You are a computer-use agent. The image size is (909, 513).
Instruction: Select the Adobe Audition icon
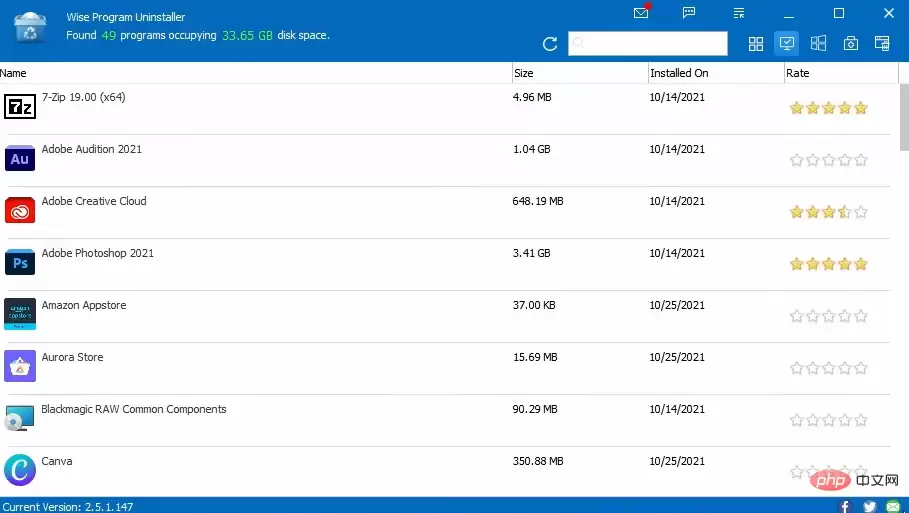pyautogui.click(x=20, y=158)
